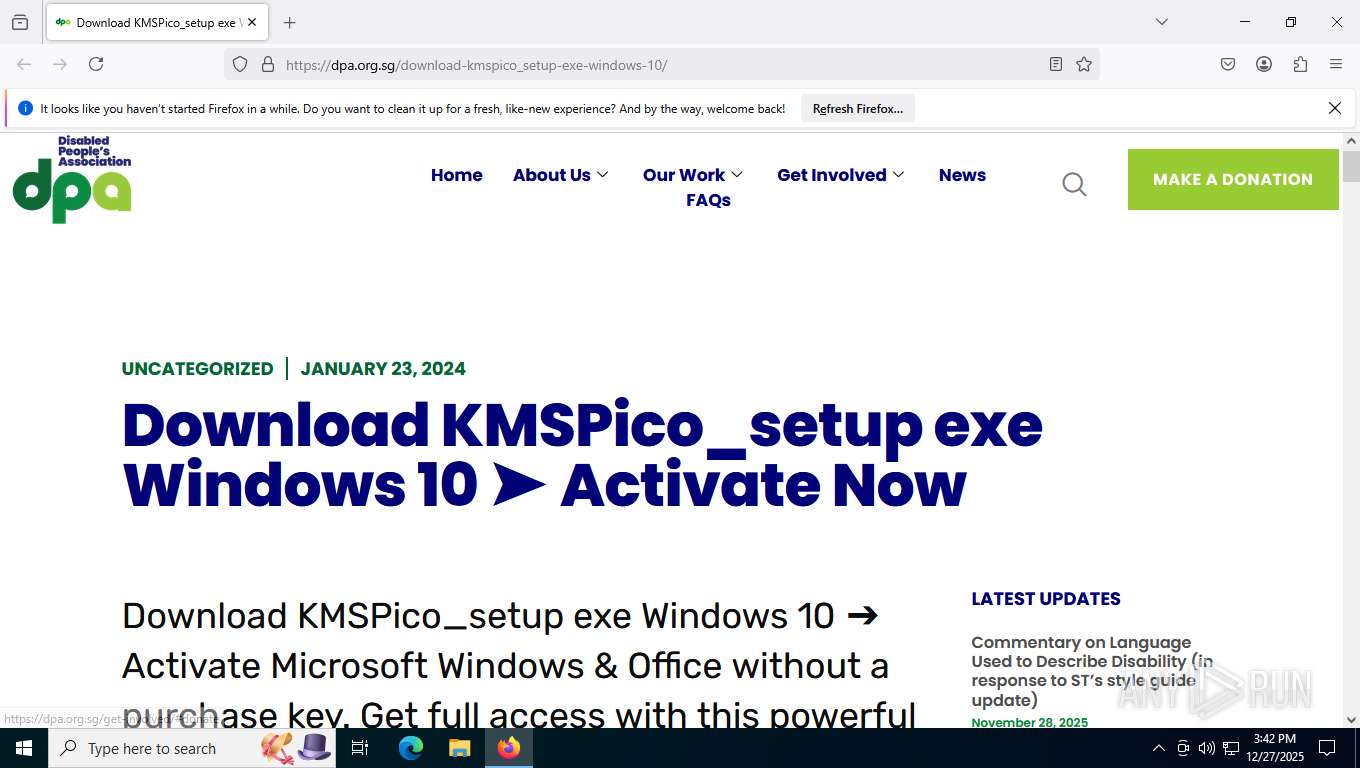The image size is (1360, 768).
Task: Click the Firefox View icon
Action: [x=20, y=22]
